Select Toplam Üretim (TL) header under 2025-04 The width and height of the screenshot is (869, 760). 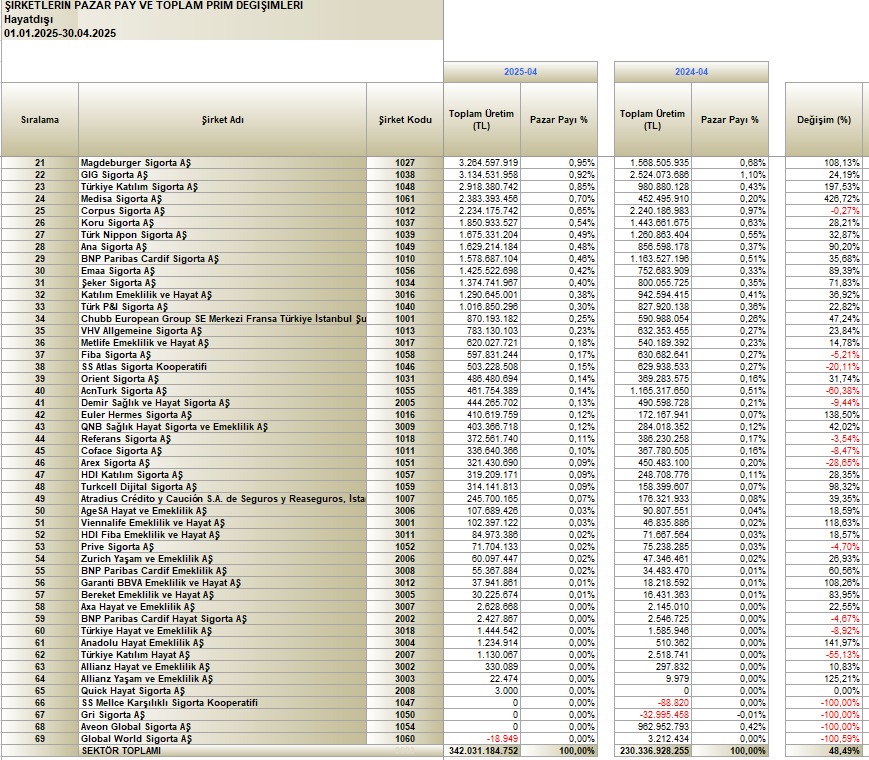(x=482, y=120)
